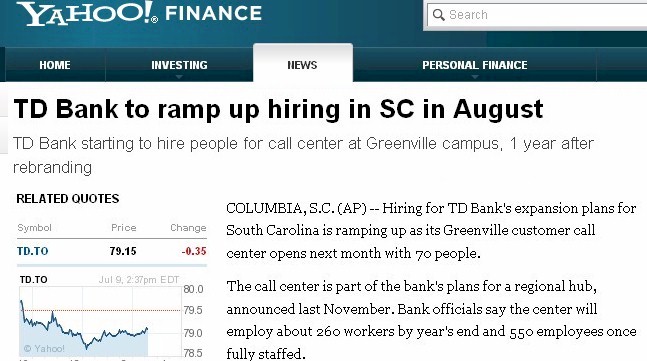This screenshot has height=361, width=647.
Task: Click the search magnifier icon
Action: coord(438,15)
